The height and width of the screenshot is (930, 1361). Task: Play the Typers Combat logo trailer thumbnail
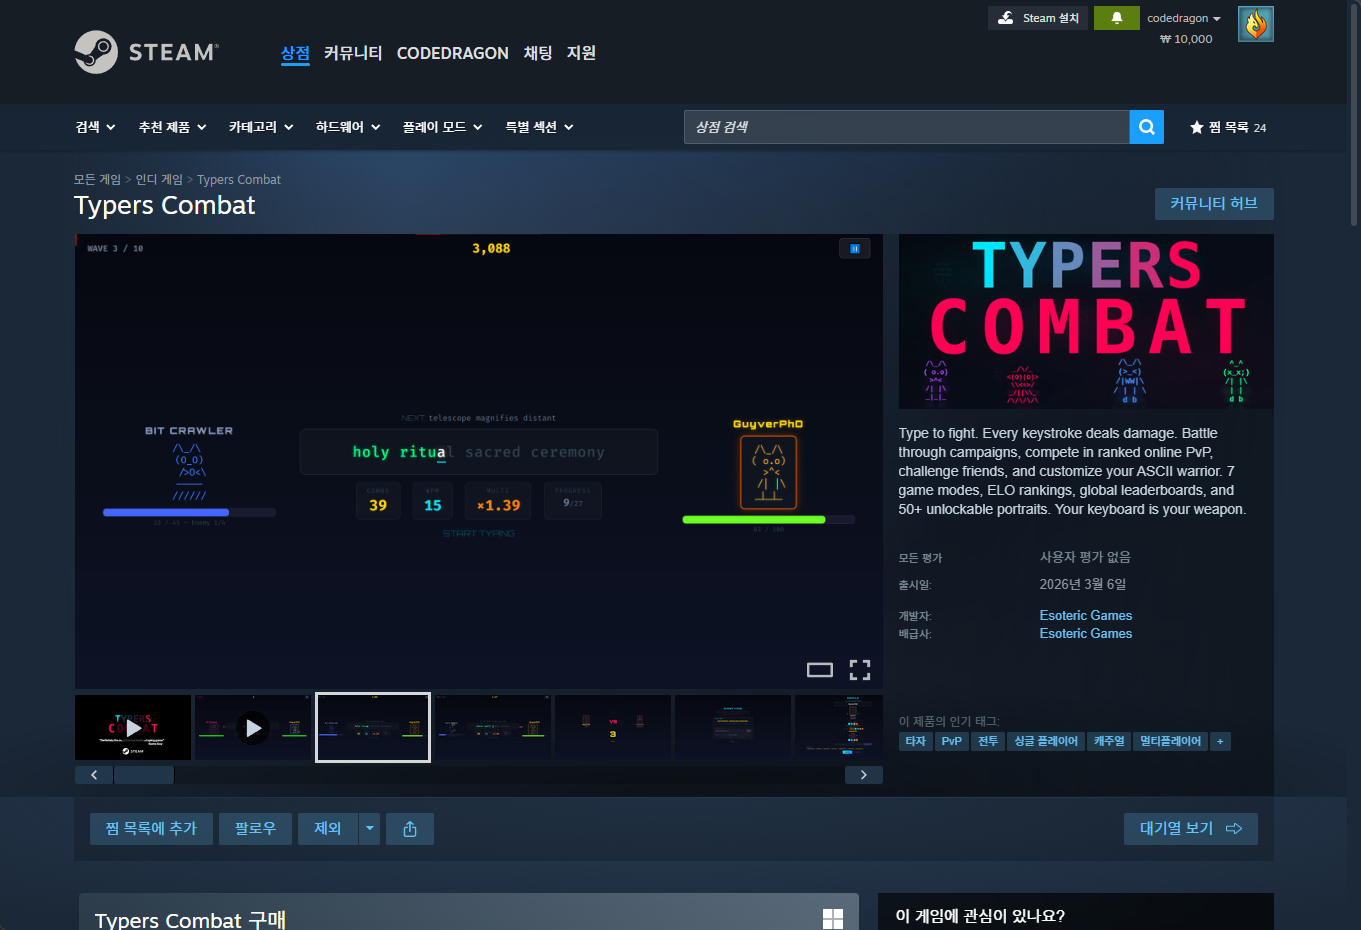pyautogui.click(x=133, y=728)
